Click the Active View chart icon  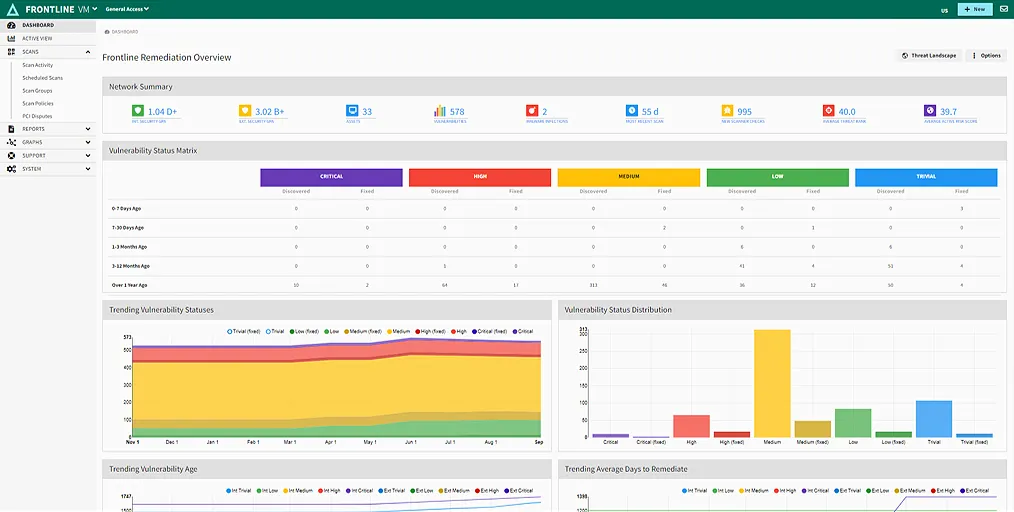point(11,39)
